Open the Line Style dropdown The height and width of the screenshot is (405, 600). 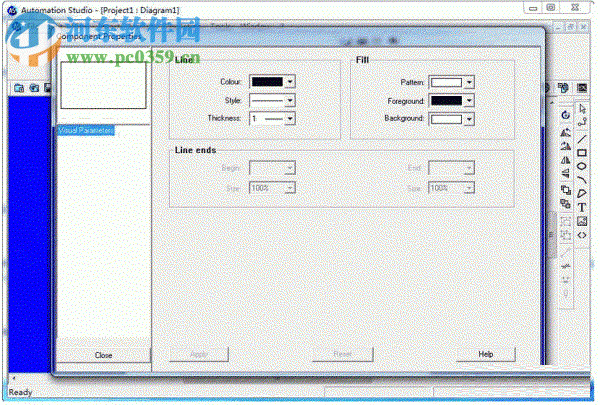point(290,100)
